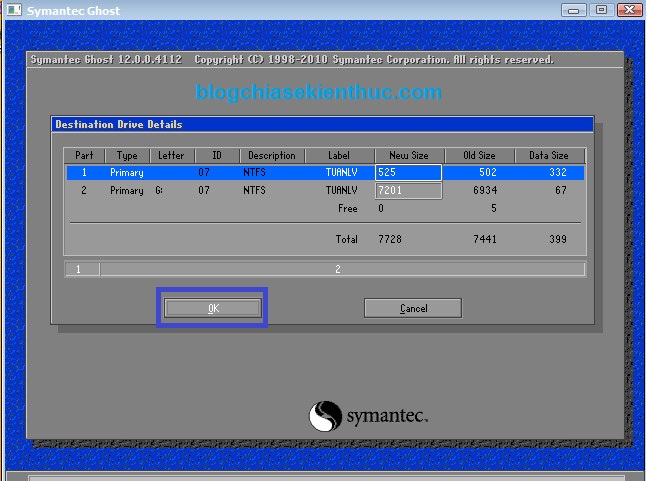The width and height of the screenshot is (646, 481).
Task: Click the ID column header
Action: coord(217,156)
